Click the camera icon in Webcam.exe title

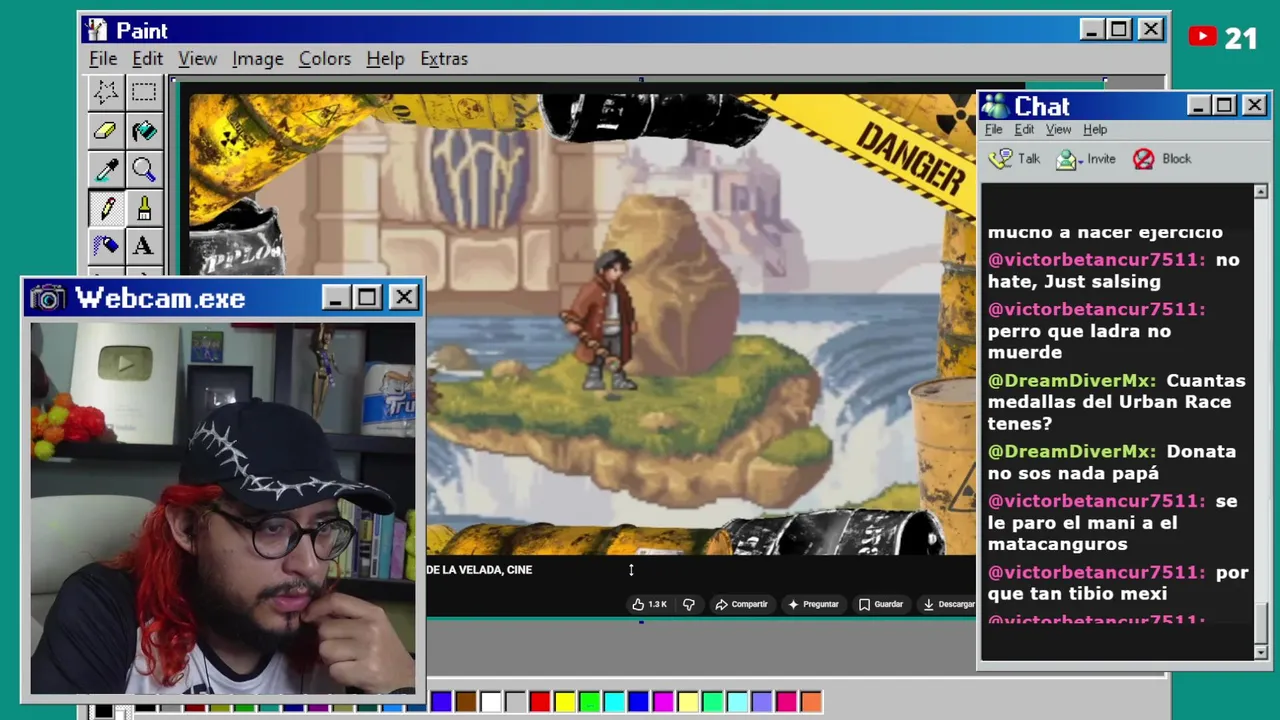(47, 298)
